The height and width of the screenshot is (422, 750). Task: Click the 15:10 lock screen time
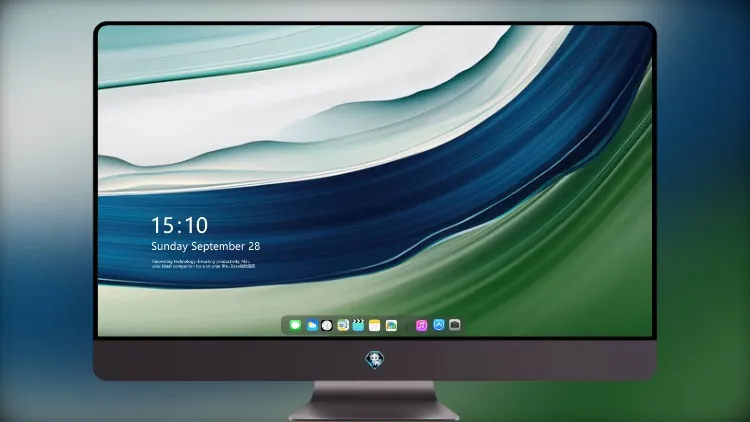tap(179, 225)
